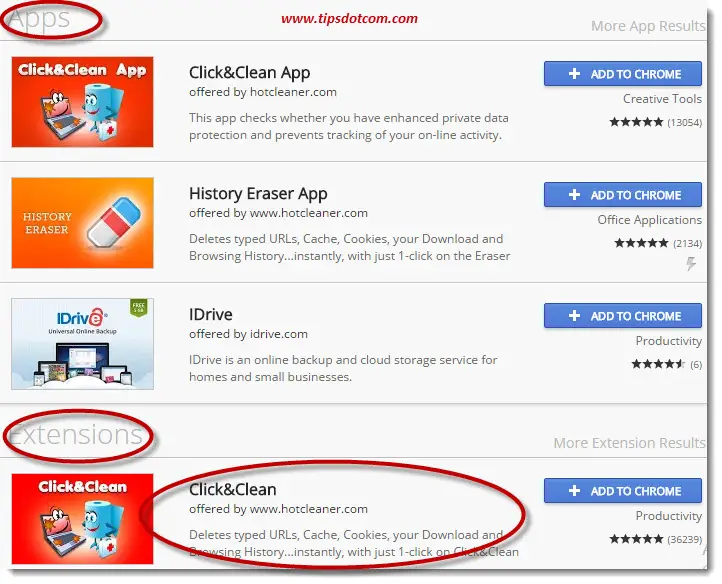722x584 pixels.
Task: View IDrive star rating
Action: click(x=667, y=364)
